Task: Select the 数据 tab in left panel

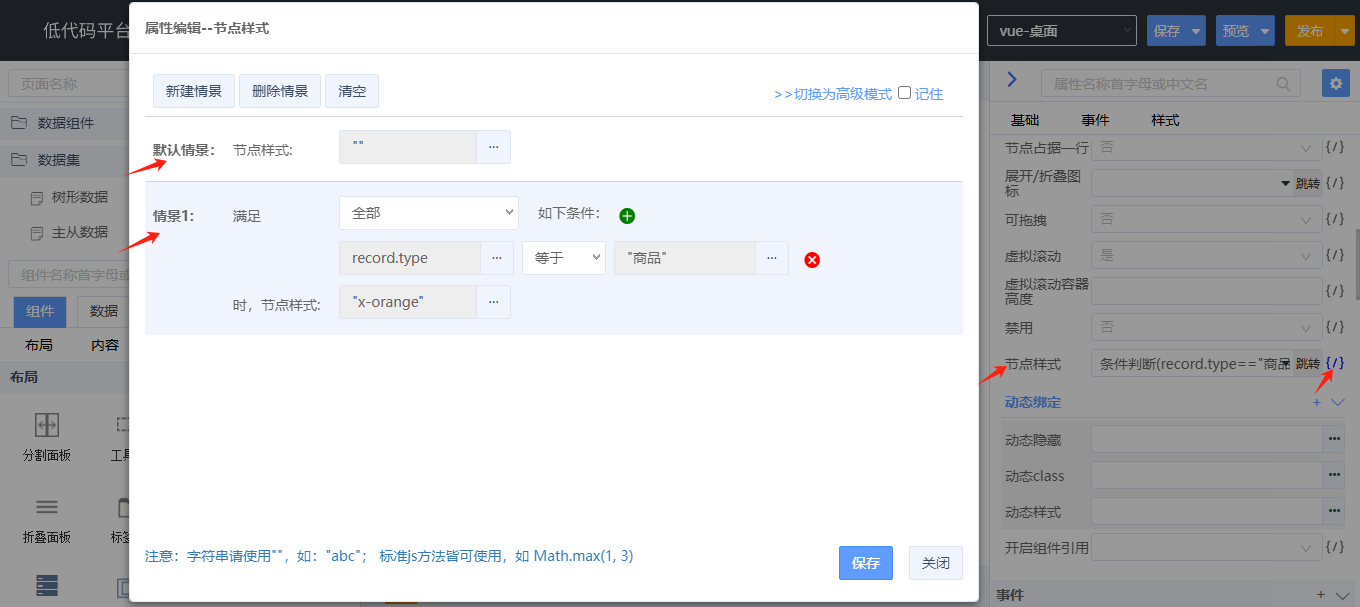Action: (x=104, y=312)
